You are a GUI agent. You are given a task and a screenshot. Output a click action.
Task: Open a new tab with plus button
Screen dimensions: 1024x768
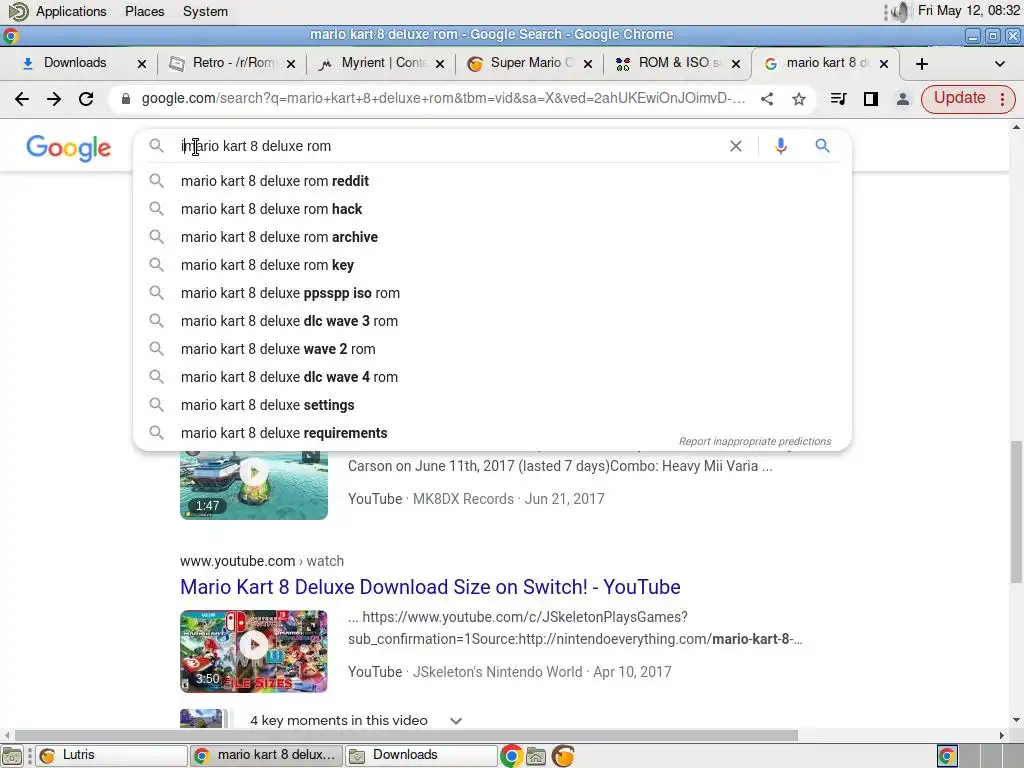[921, 63]
